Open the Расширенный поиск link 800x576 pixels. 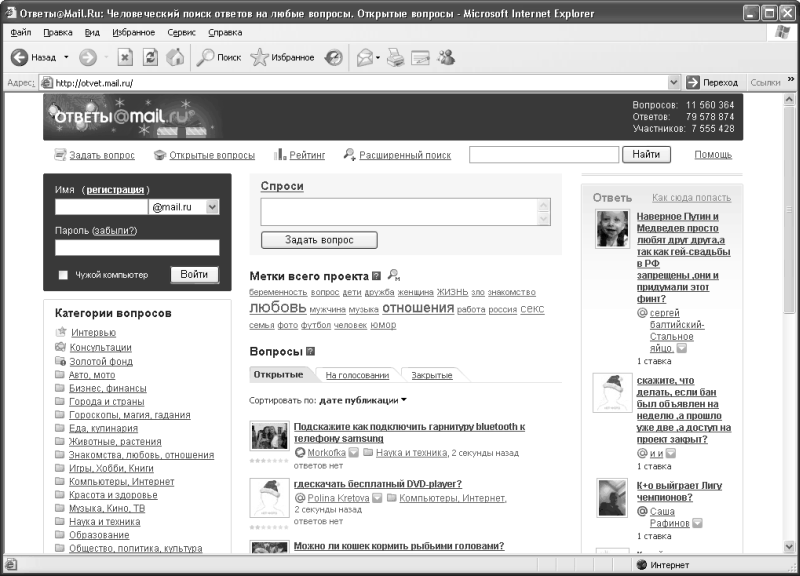click(405, 155)
